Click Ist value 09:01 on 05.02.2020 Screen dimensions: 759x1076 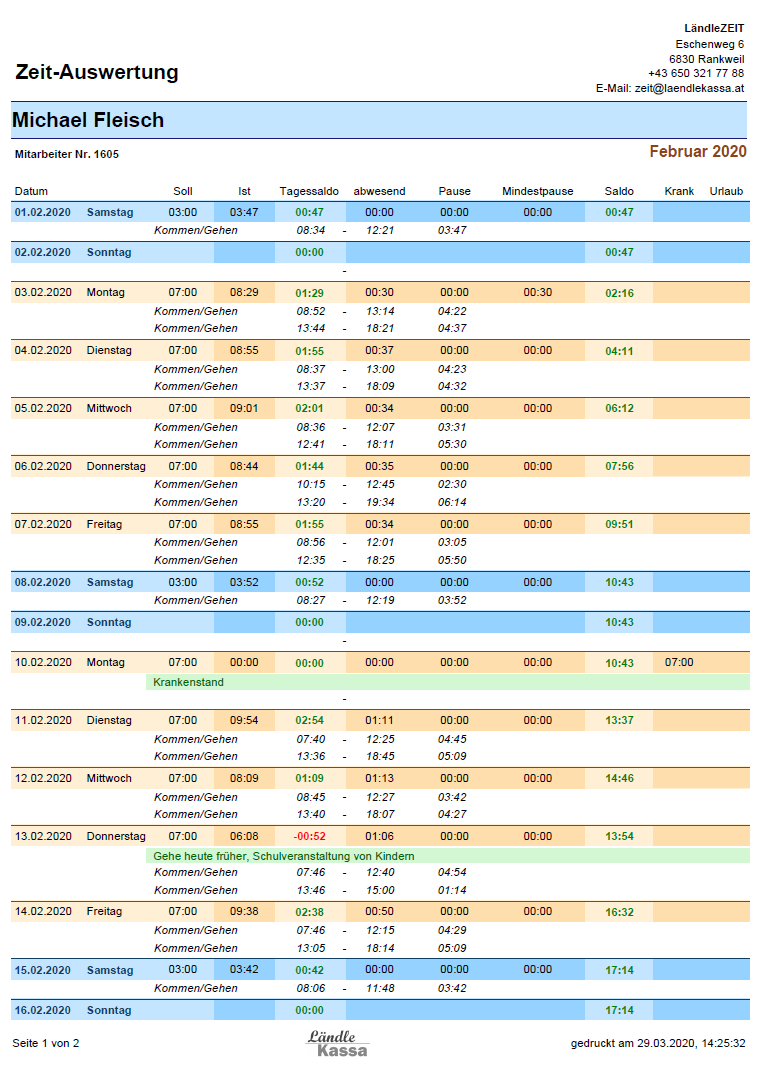pos(244,408)
